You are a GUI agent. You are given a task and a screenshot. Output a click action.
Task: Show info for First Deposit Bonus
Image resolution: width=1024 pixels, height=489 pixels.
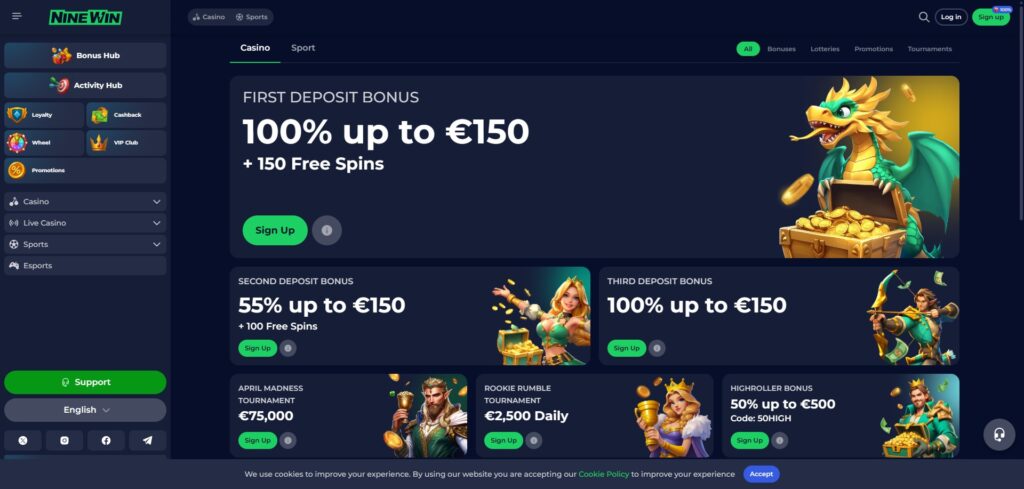tap(327, 230)
